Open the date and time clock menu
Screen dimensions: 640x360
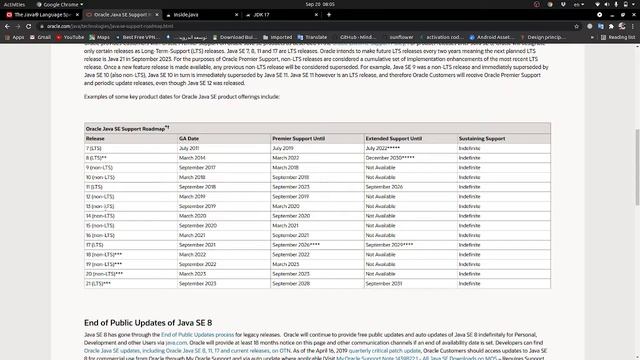(x=320, y=4)
